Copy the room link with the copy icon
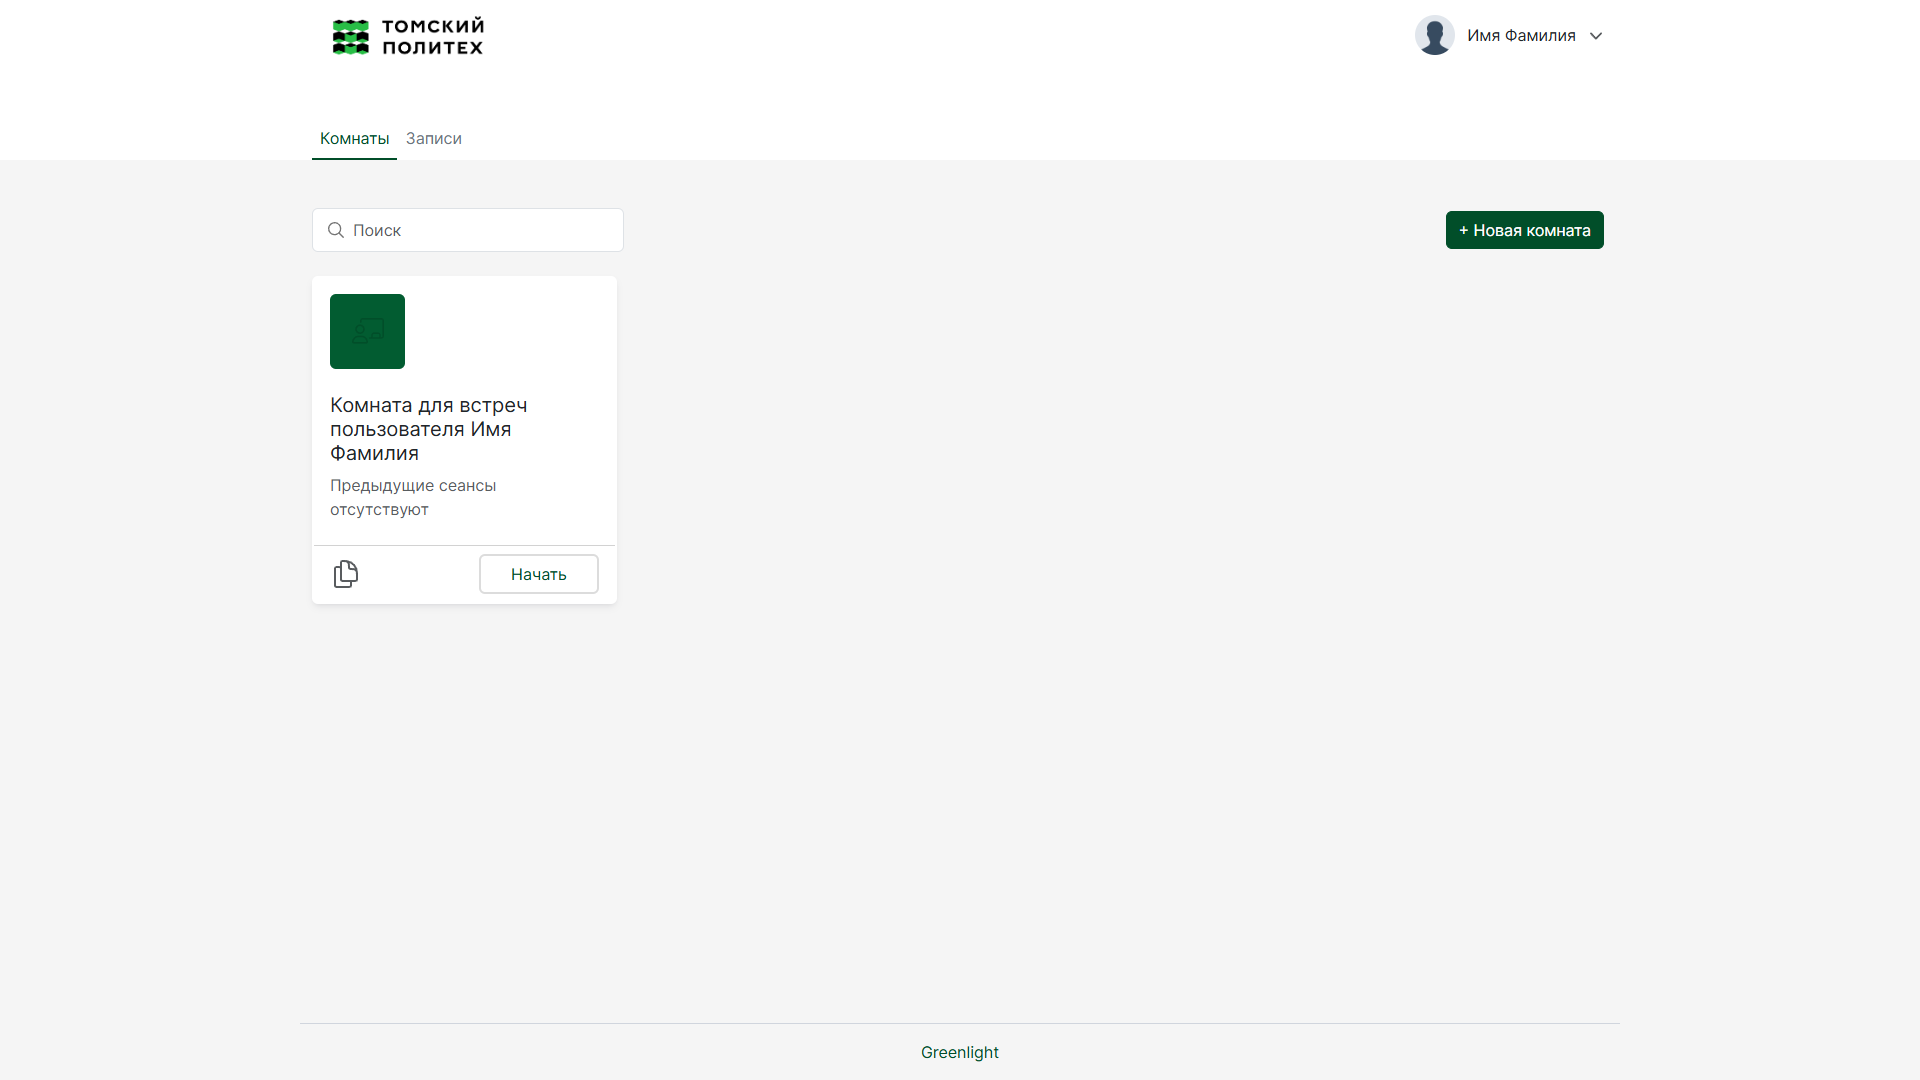 point(346,574)
